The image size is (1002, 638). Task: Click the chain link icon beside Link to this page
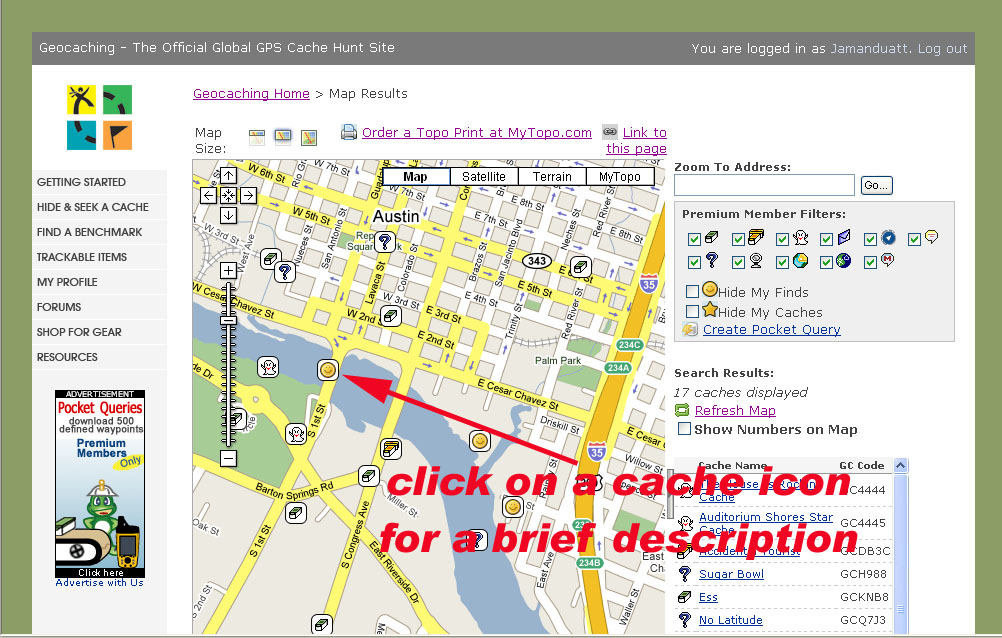pos(610,132)
